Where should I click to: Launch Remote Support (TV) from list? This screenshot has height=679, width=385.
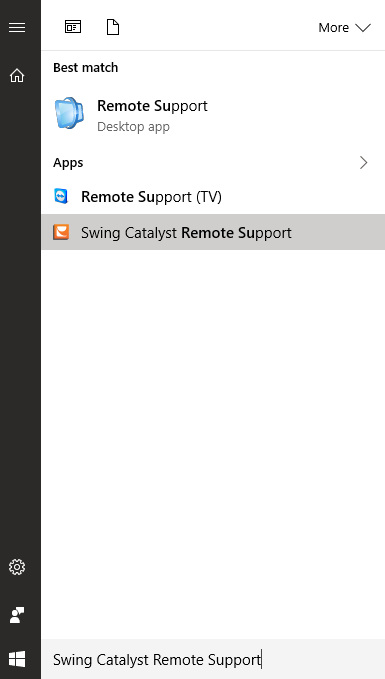213,197
